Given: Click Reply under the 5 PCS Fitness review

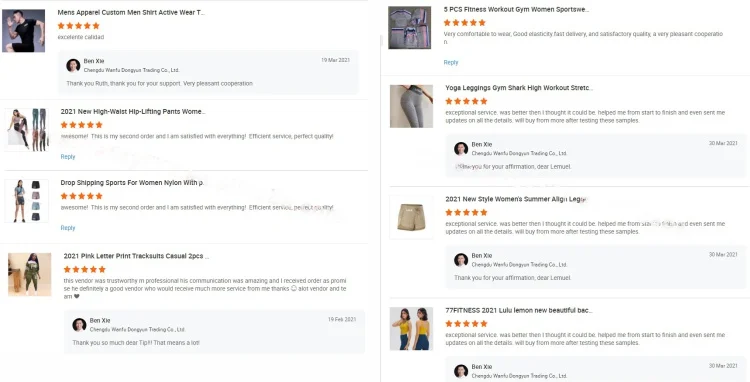Looking at the screenshot, I should click(x=451, y=63).
